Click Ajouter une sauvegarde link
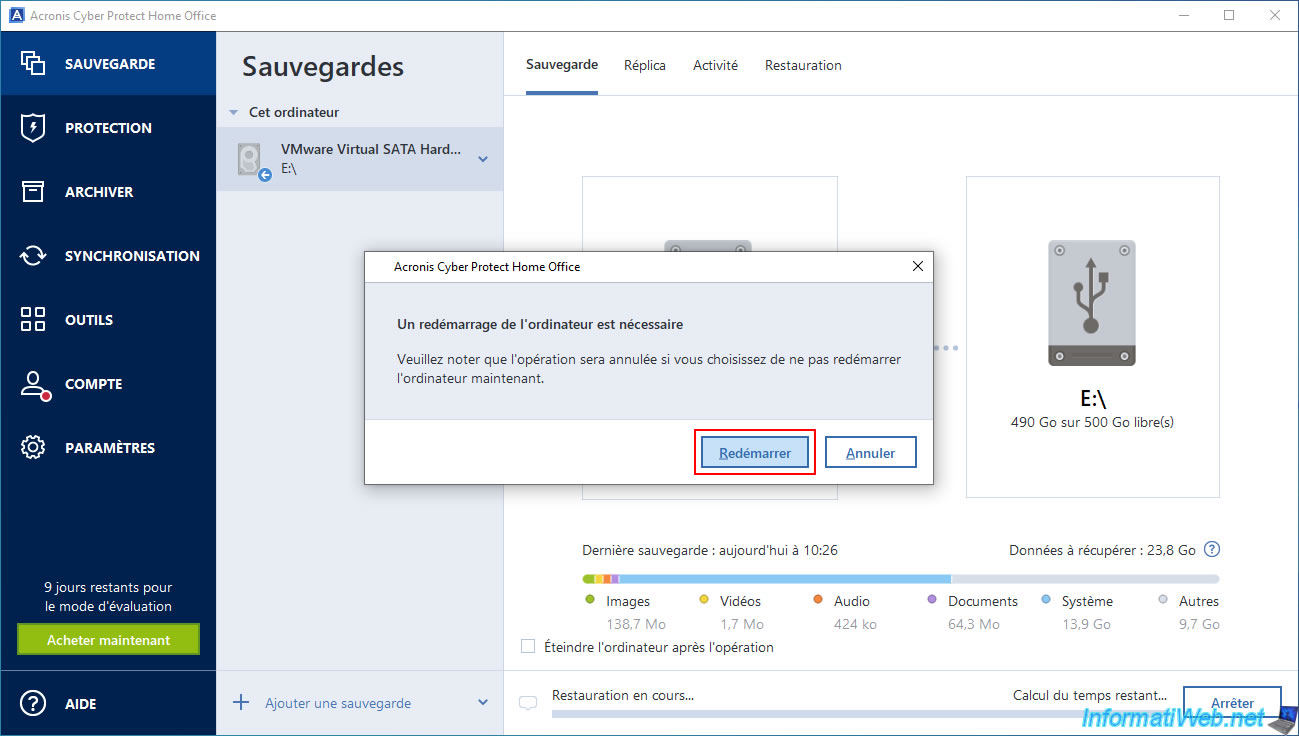 pyautogui.click(x=338, y=703)
